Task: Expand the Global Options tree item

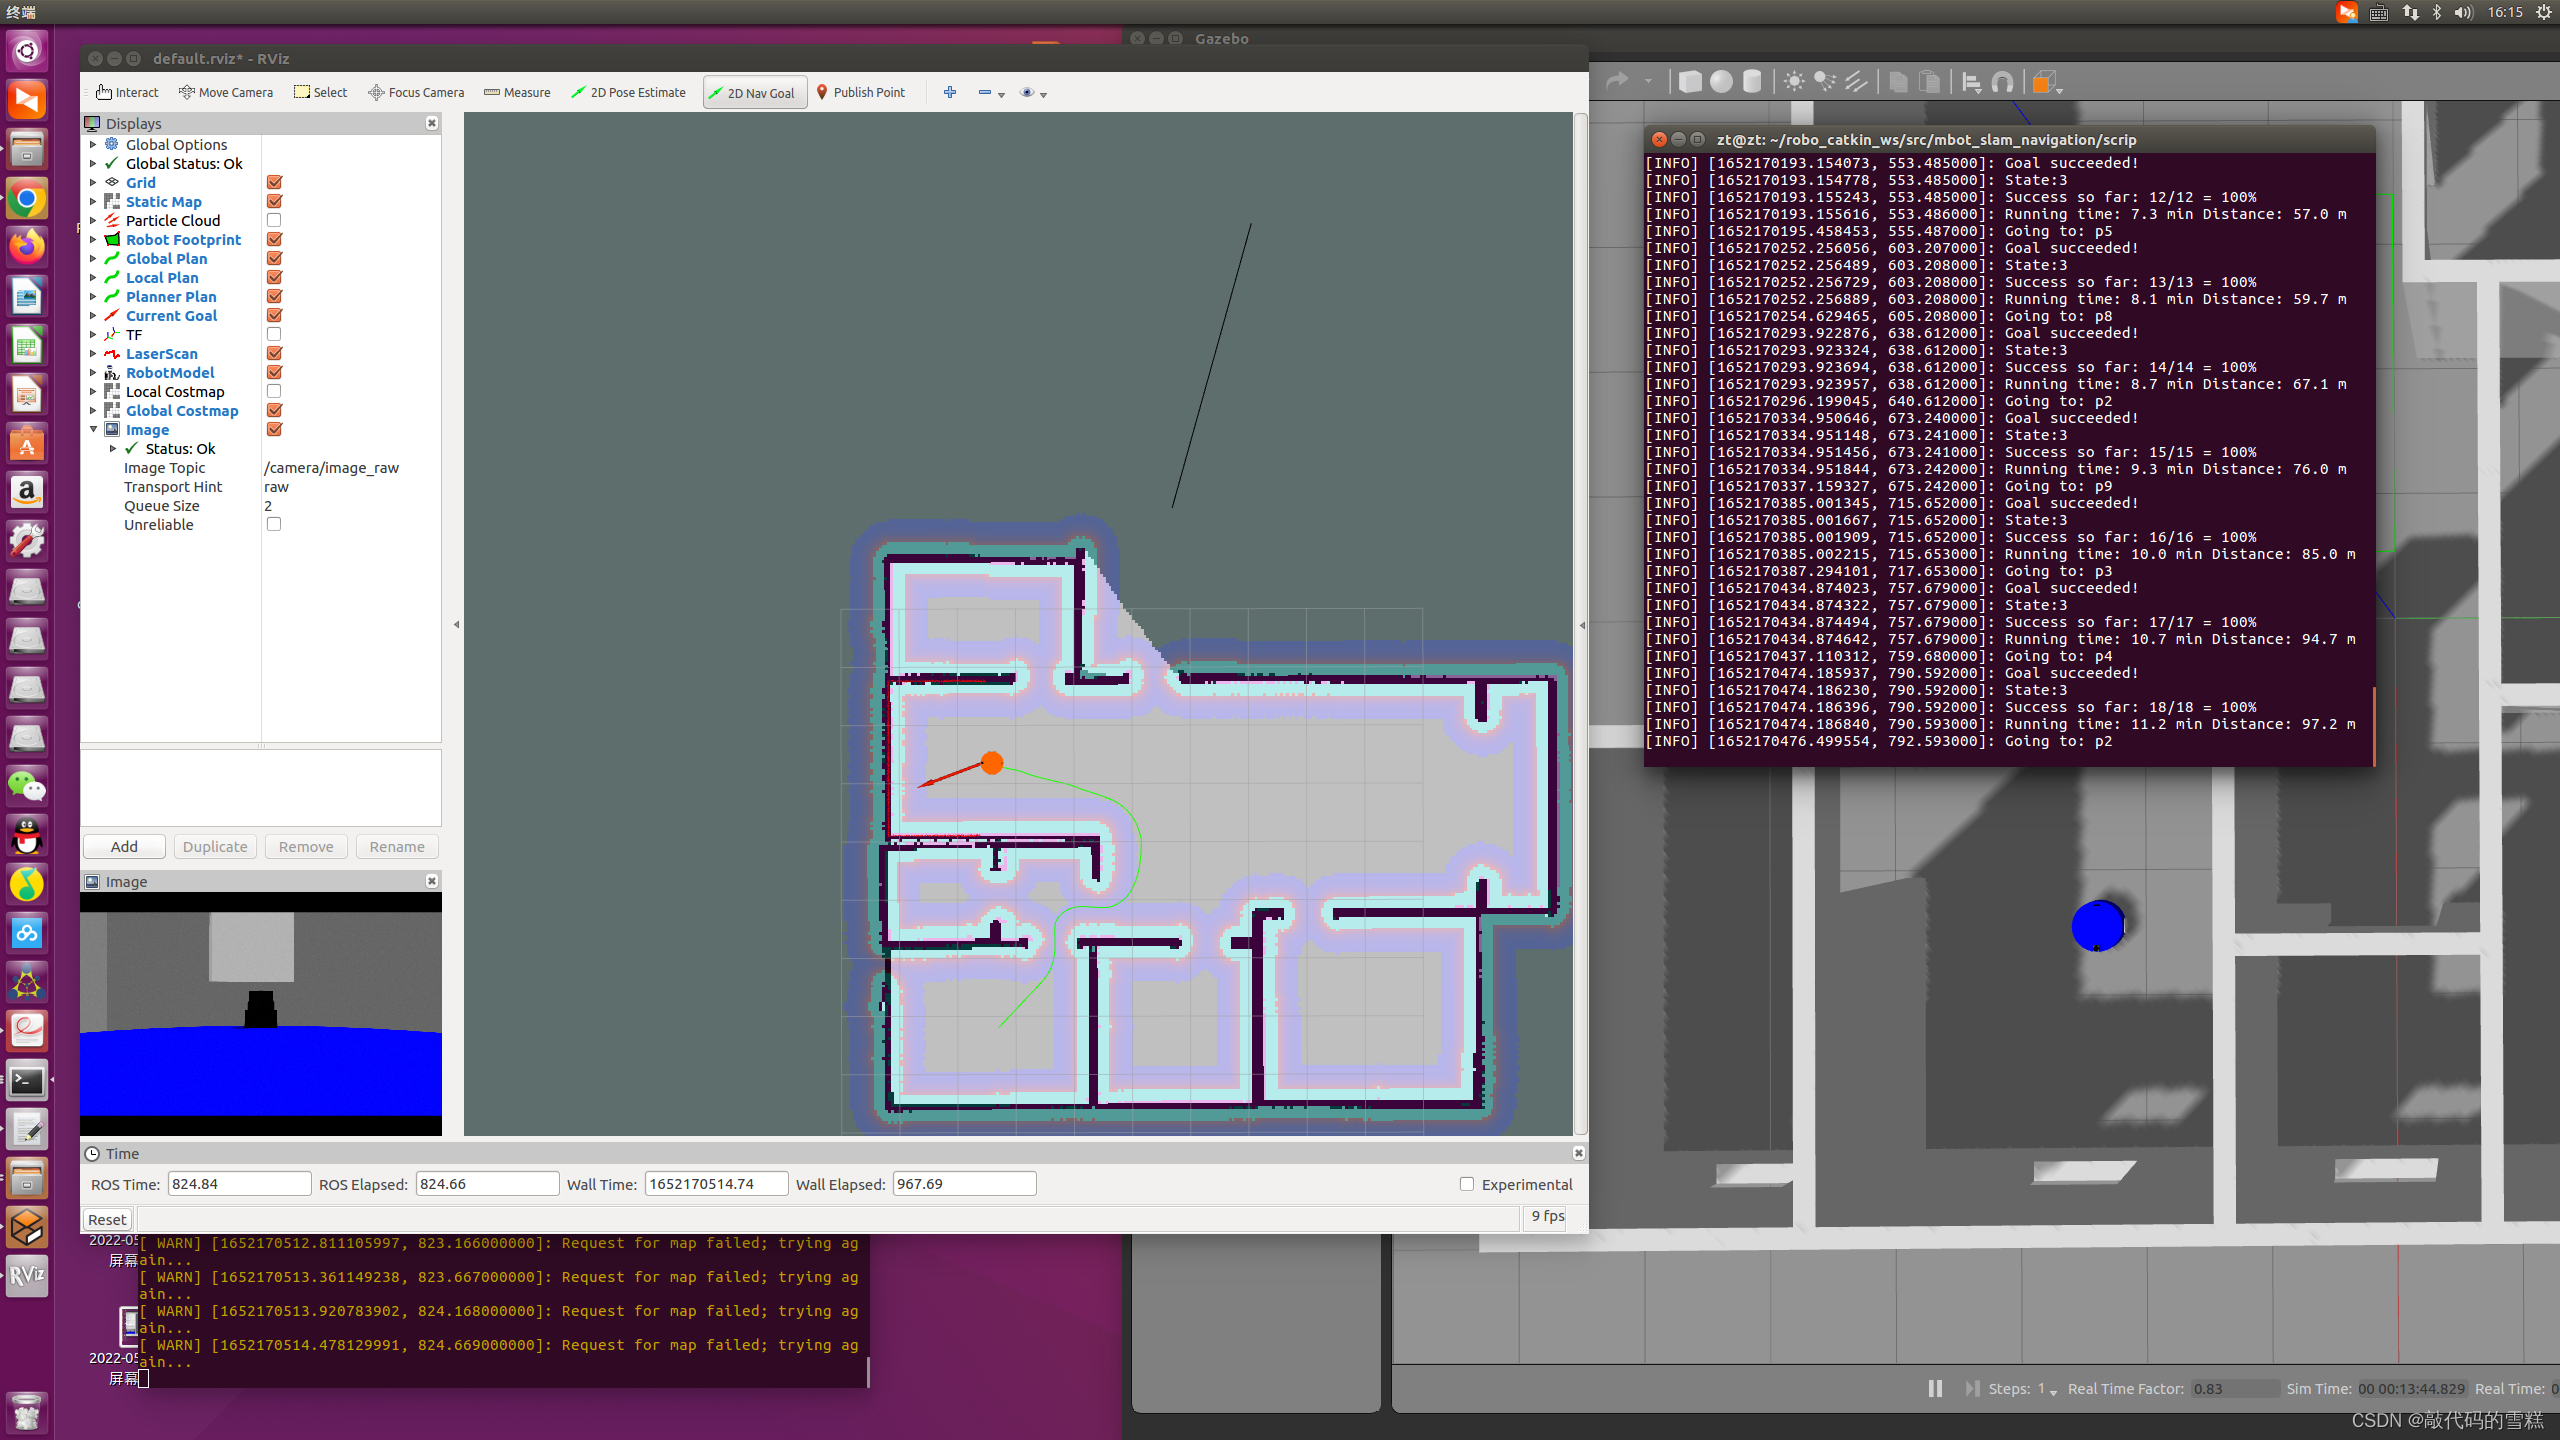Action: [x=93, y=144]
